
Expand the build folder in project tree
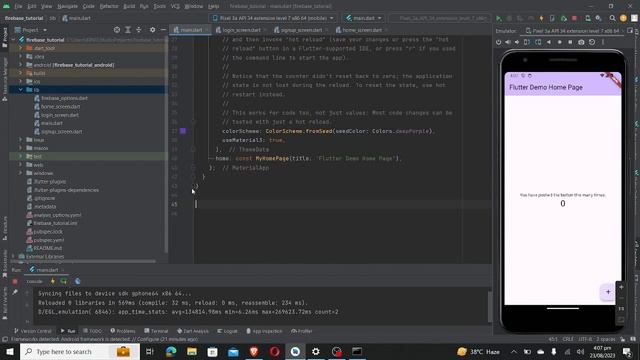(20, 73)
